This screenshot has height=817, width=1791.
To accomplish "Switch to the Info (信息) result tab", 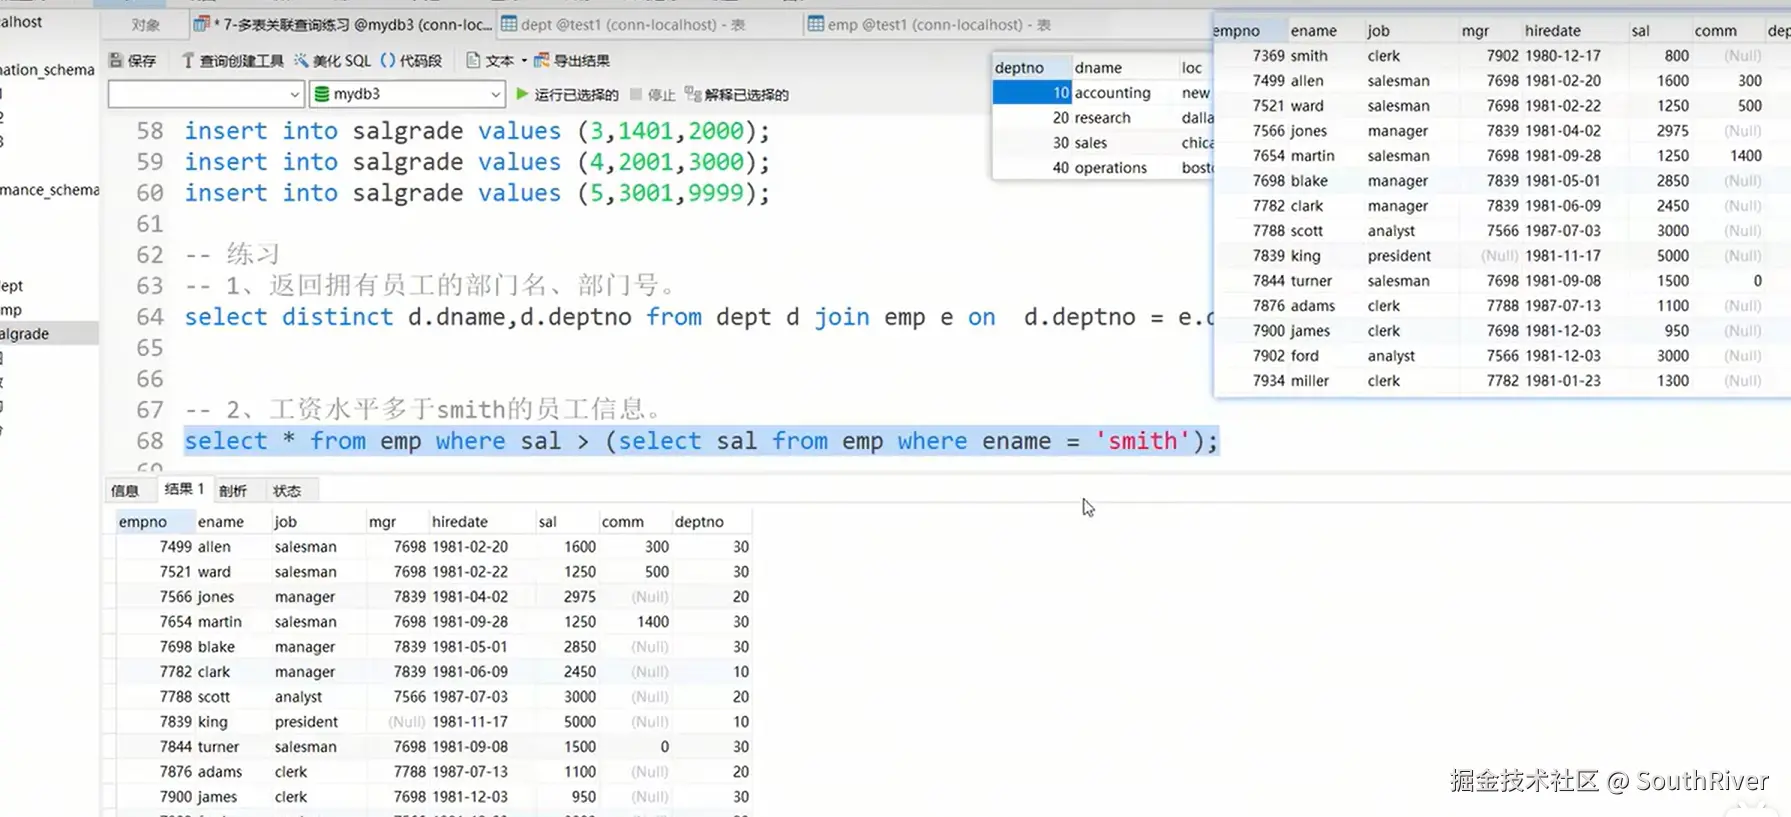I will pos(125,490).
